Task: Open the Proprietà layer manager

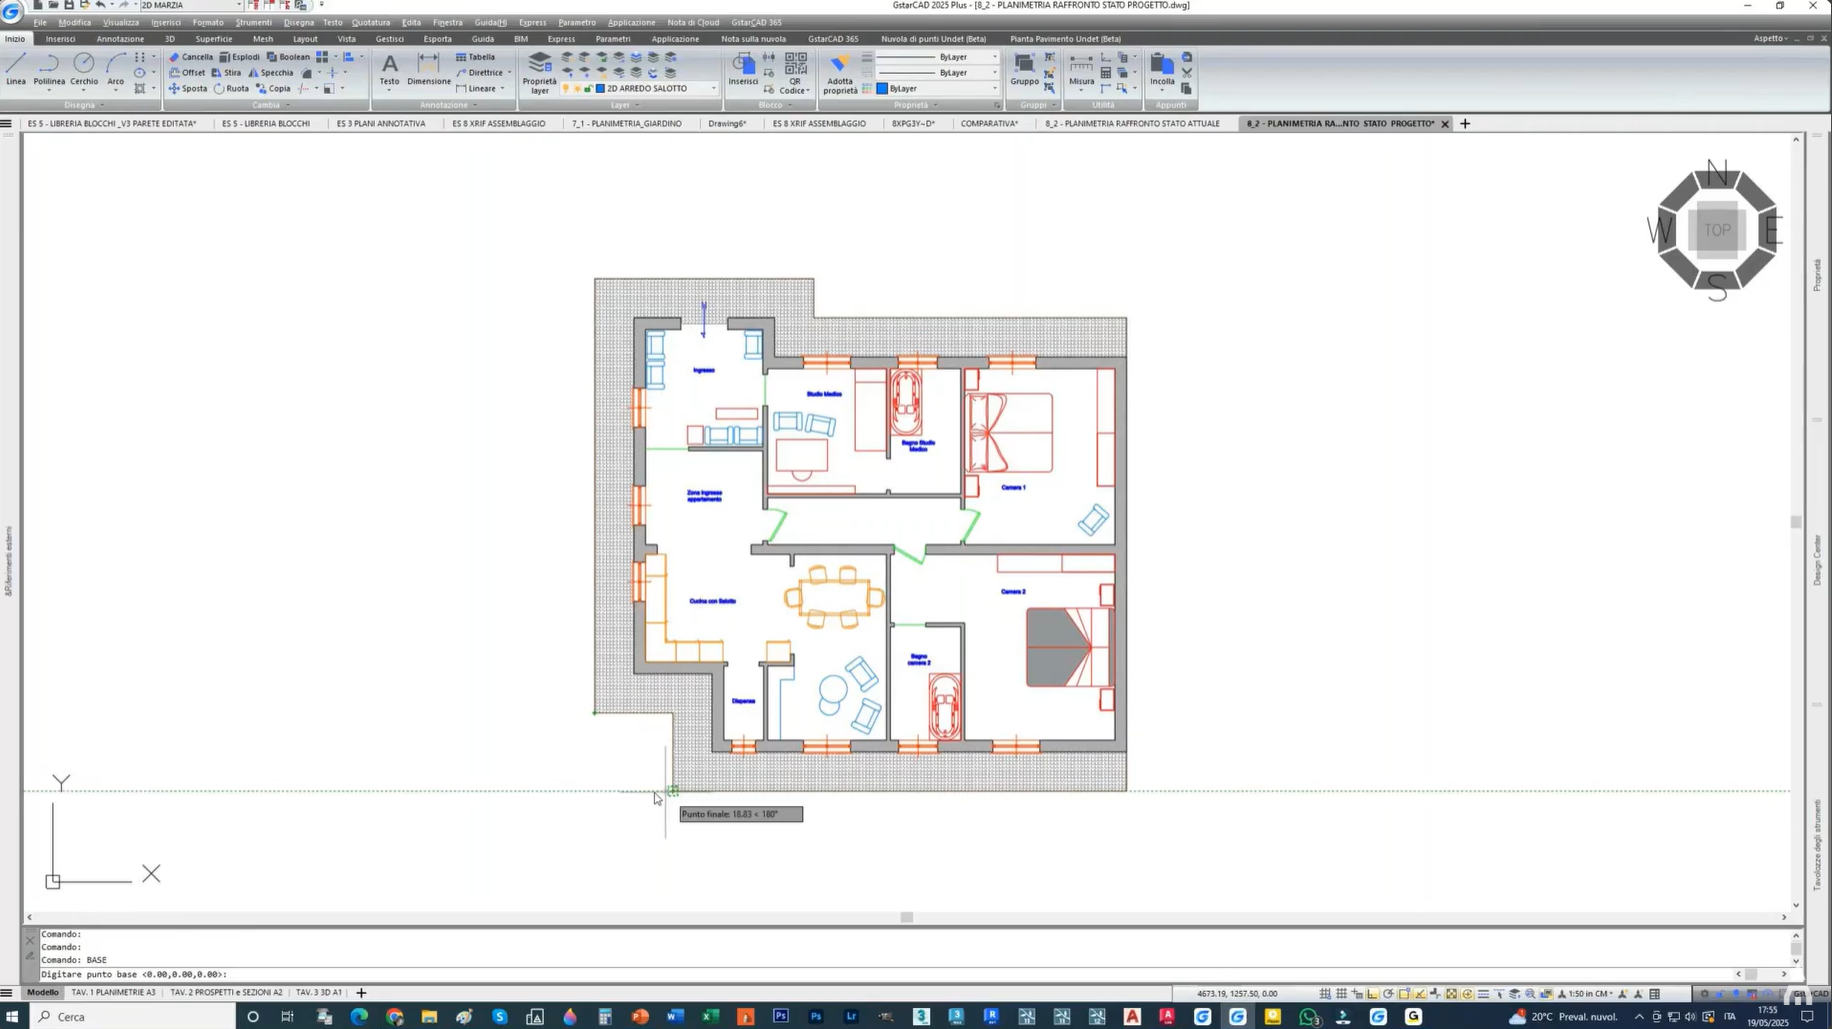Action: 539,72
